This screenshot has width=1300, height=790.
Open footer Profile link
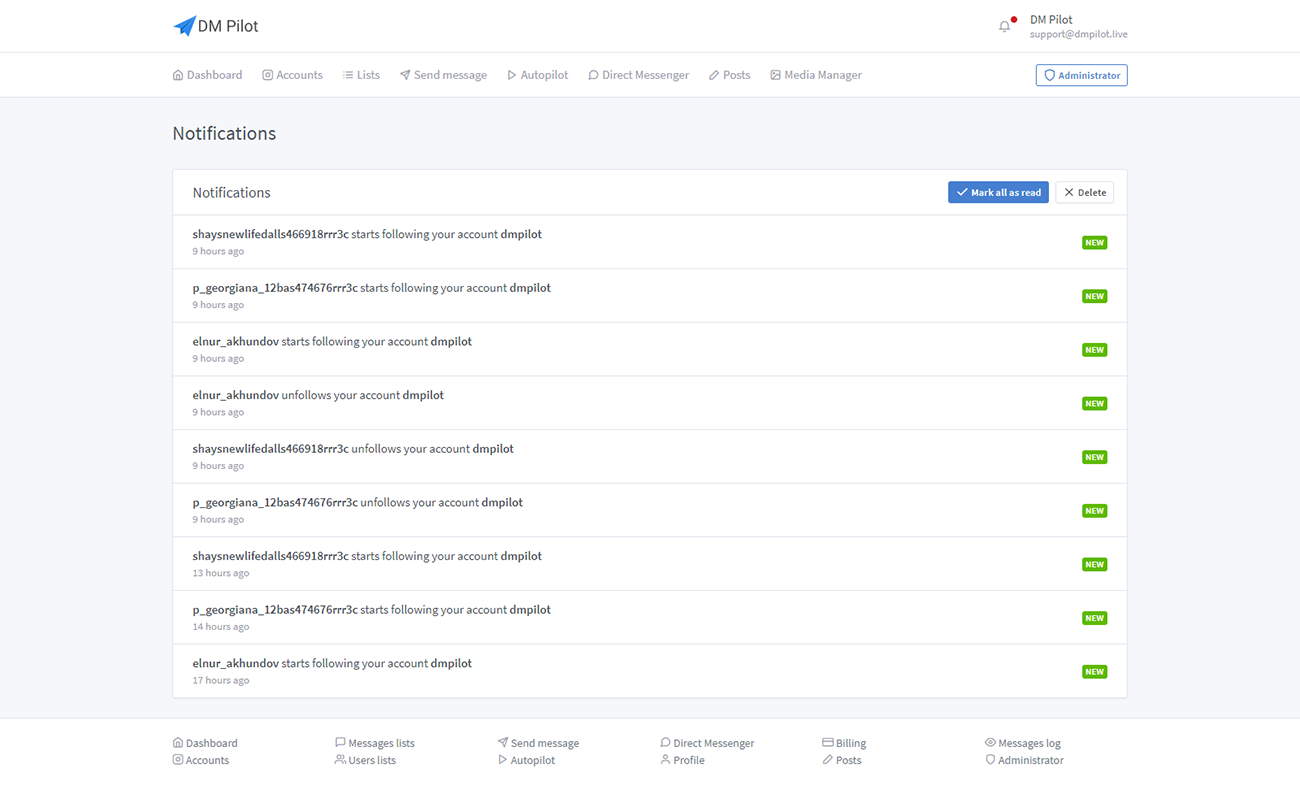682,760
